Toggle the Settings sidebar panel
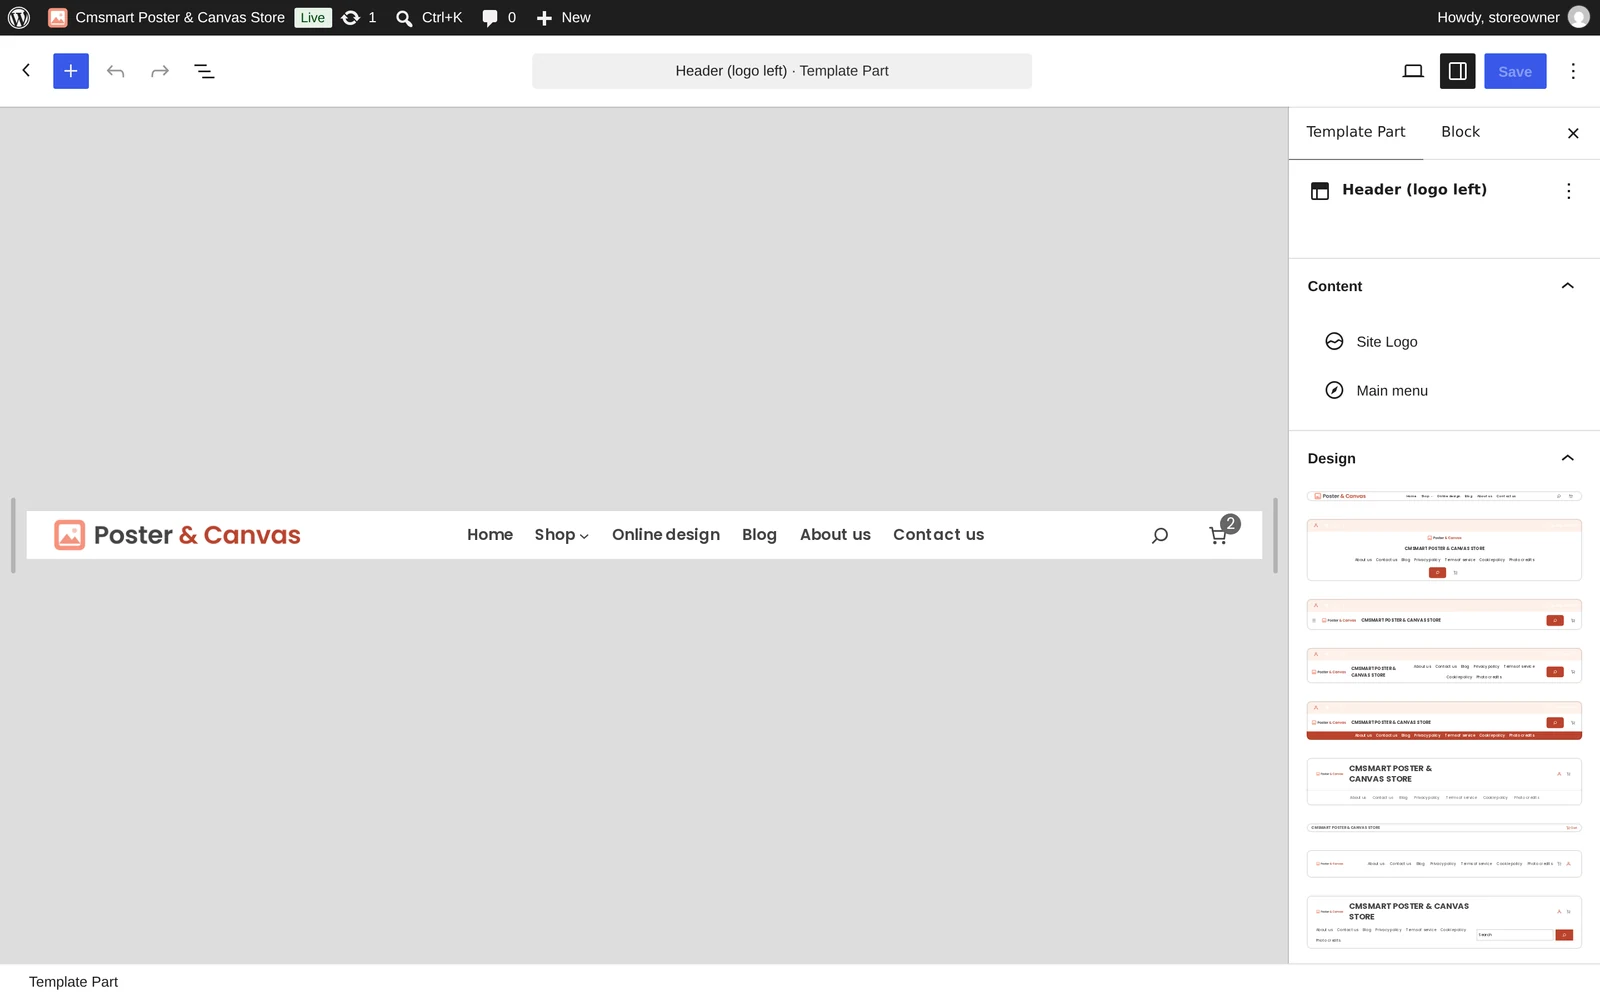The image size is (1600, 1000). click(1458, 71)
